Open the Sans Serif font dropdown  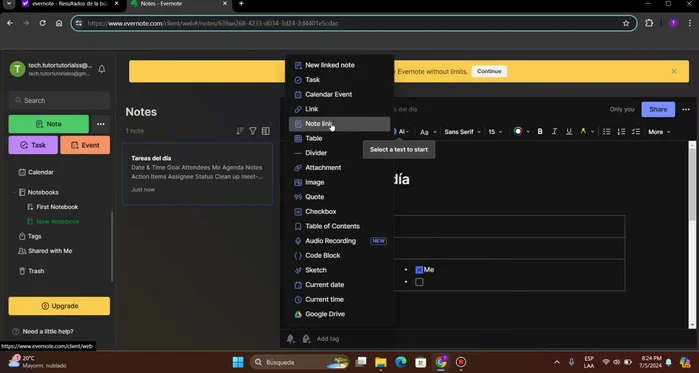462,132
